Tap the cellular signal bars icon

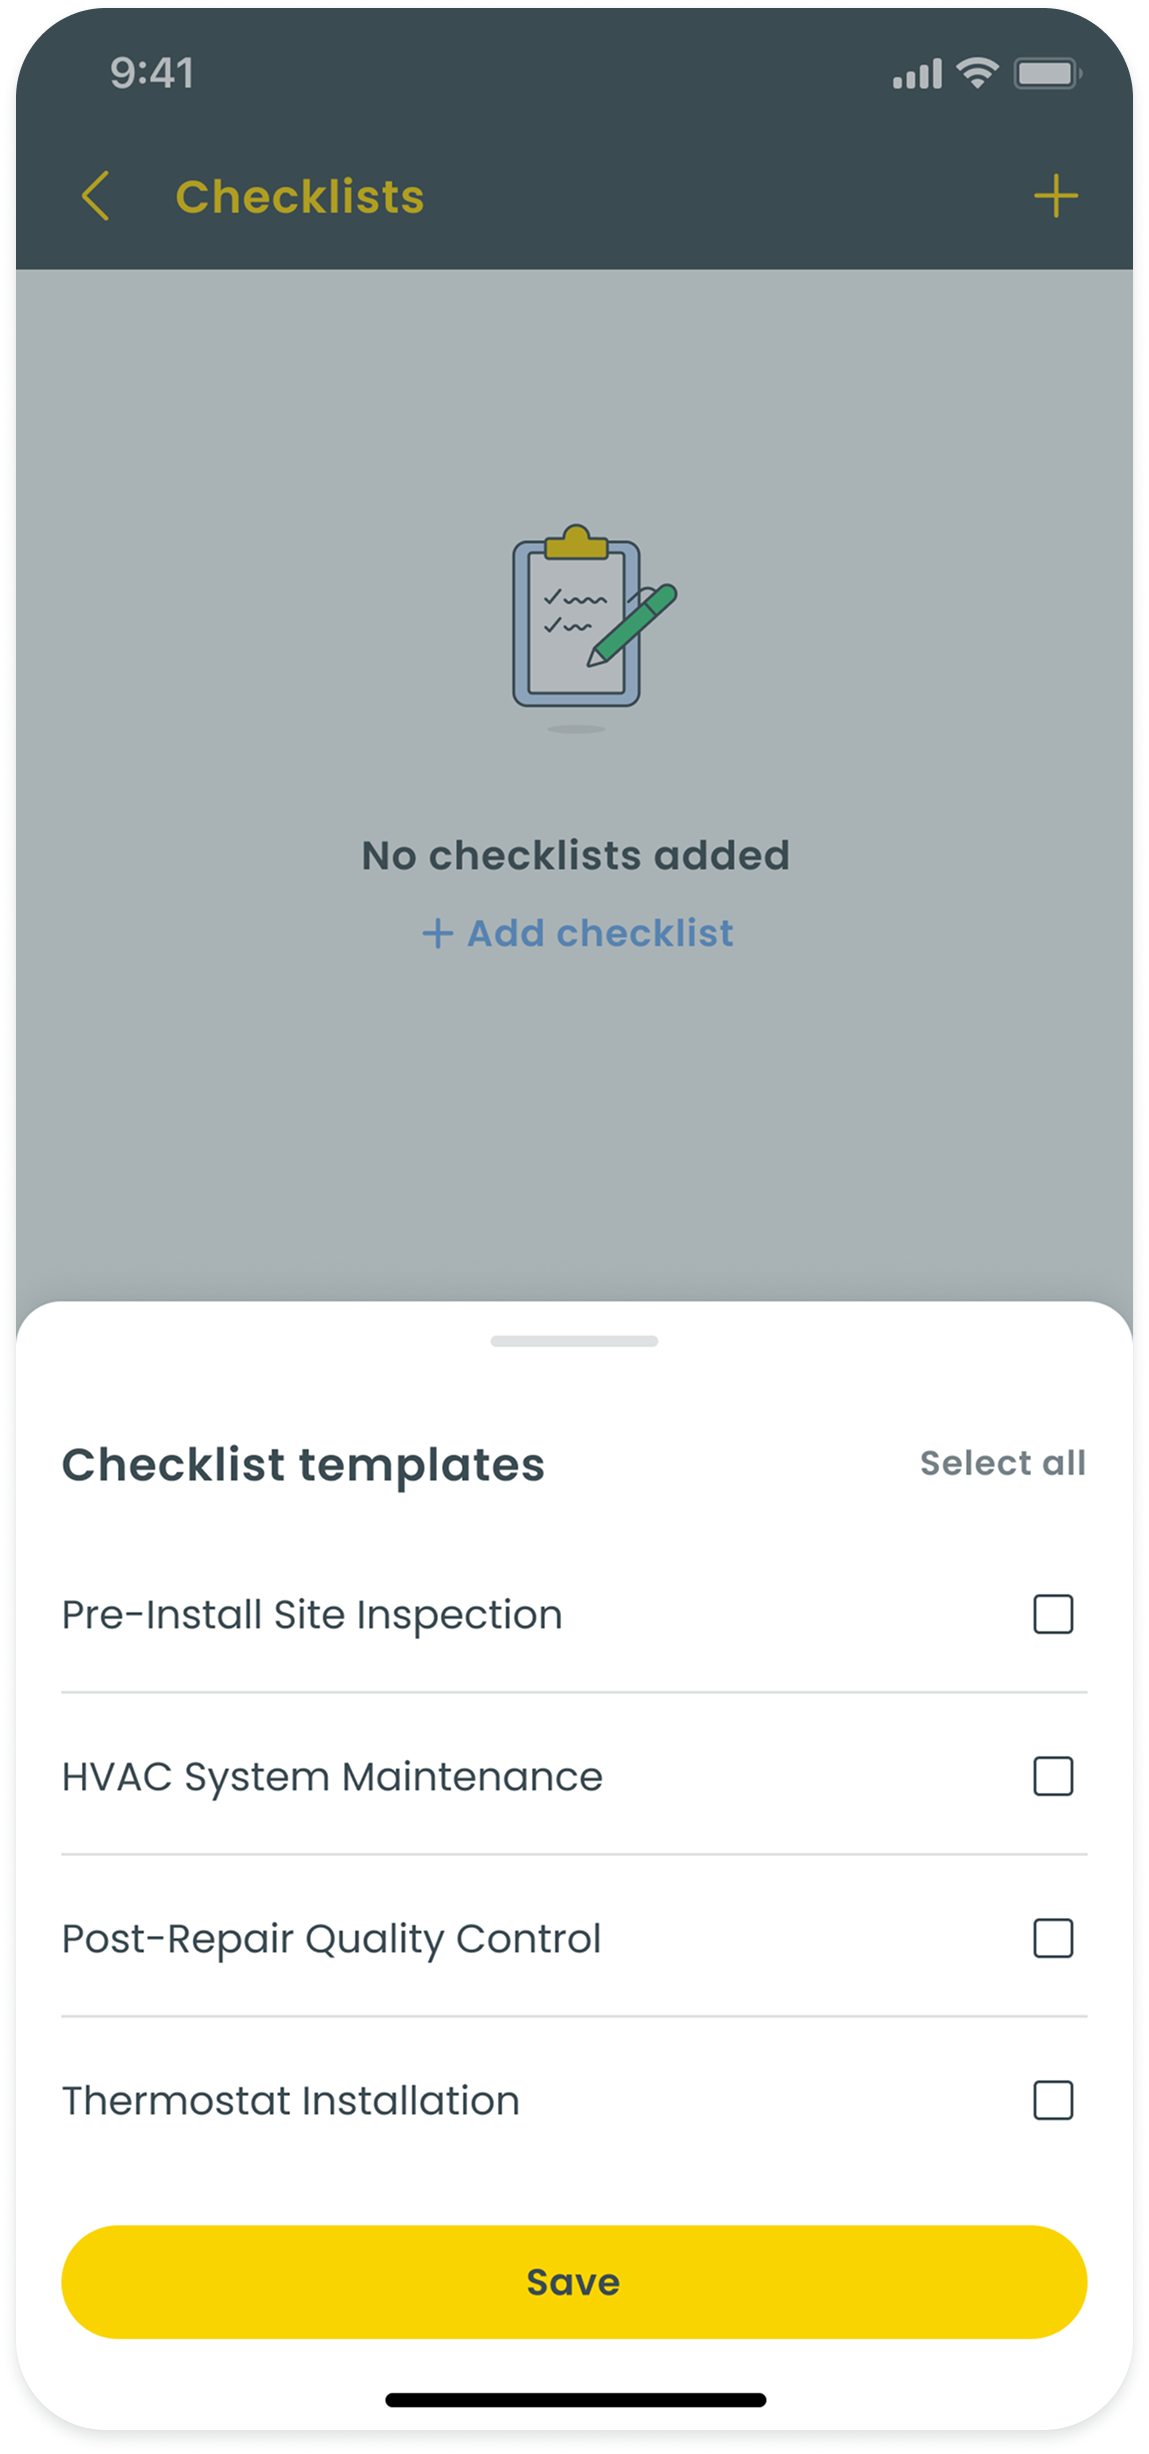[917, 75]
